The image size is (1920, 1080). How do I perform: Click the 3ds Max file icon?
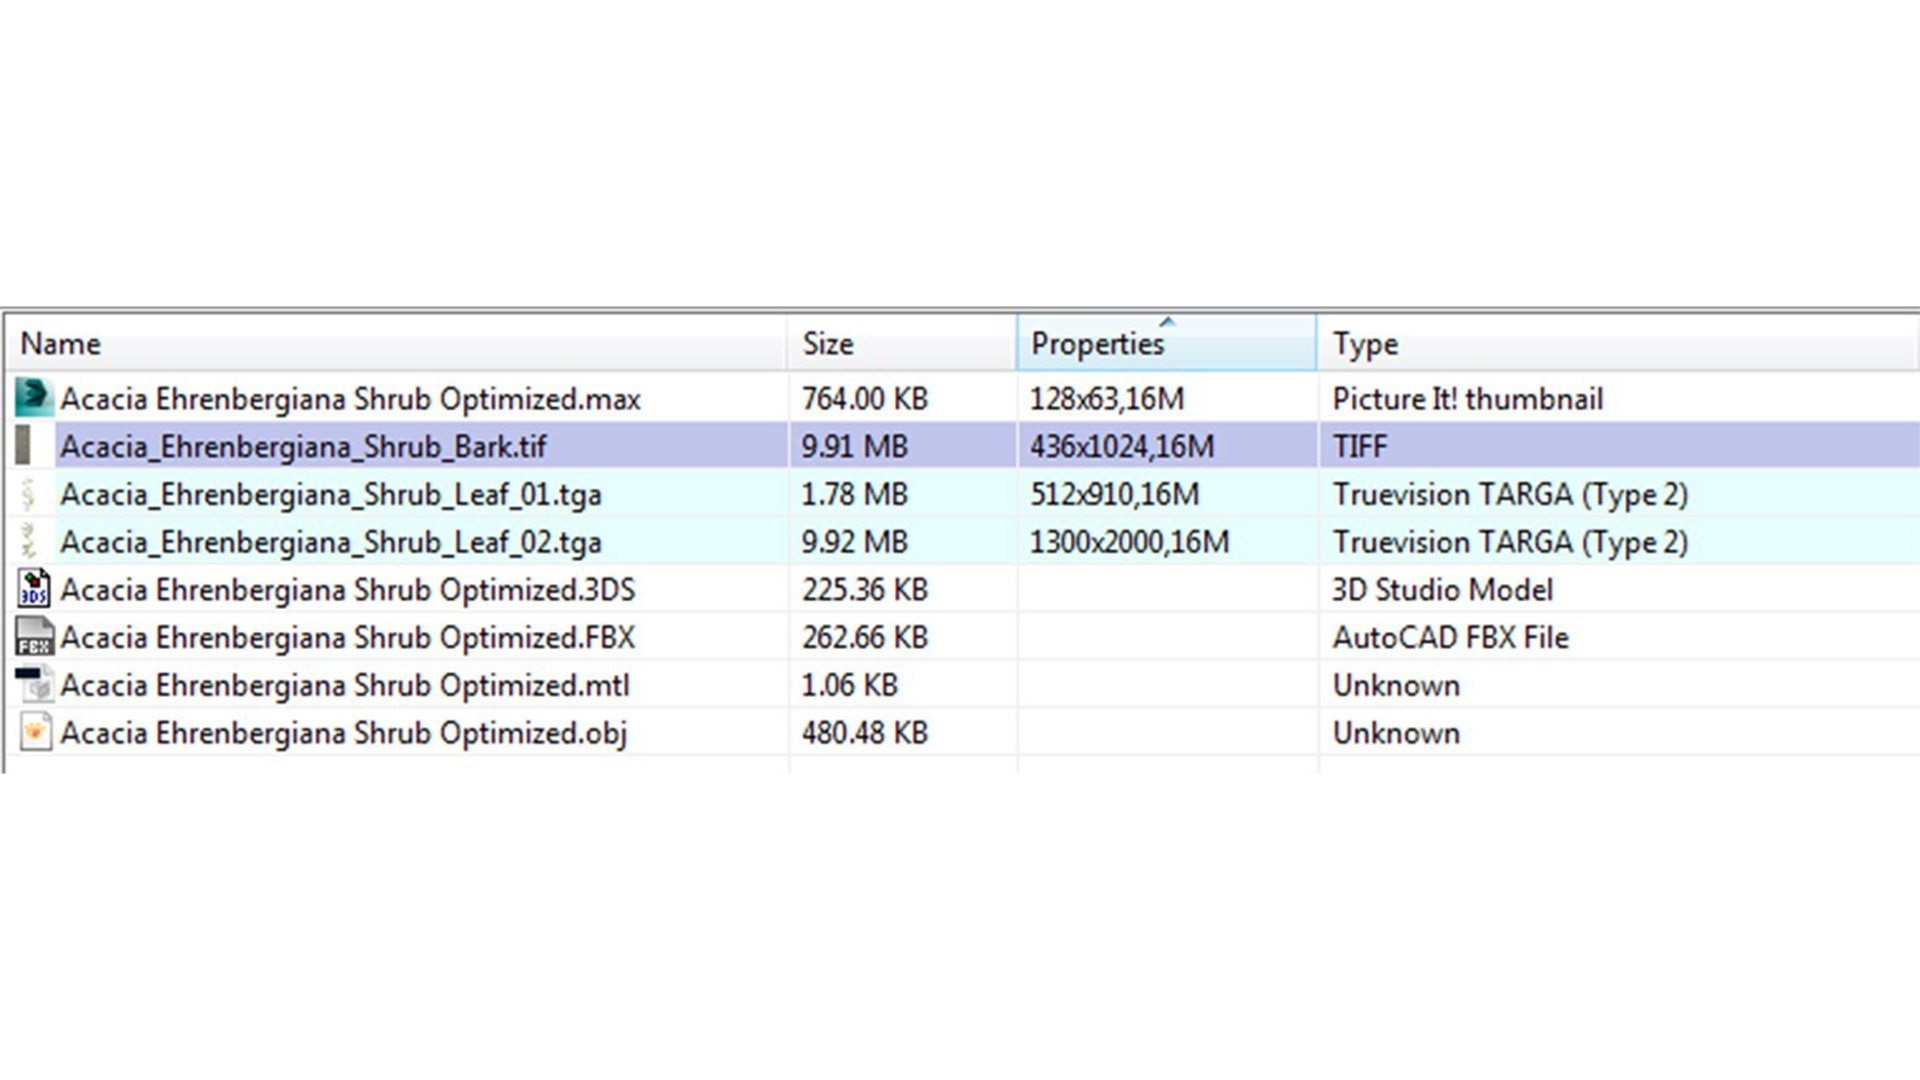[33, 398]
